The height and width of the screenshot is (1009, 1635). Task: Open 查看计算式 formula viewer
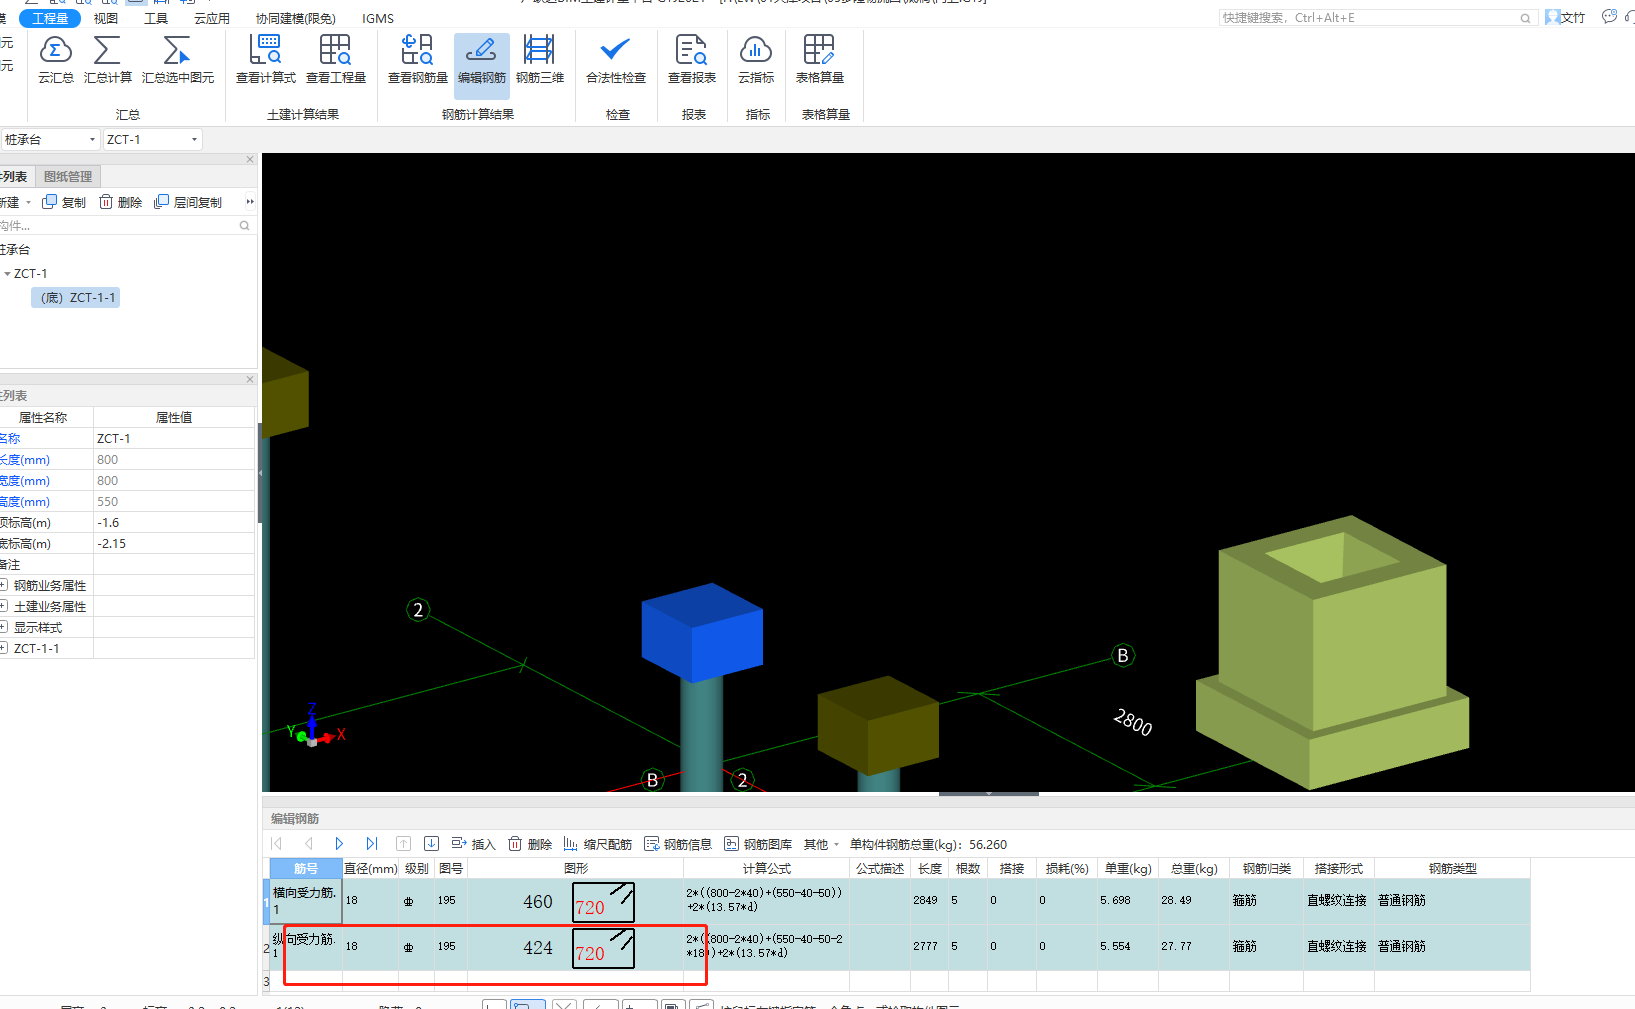pos(266,60)
